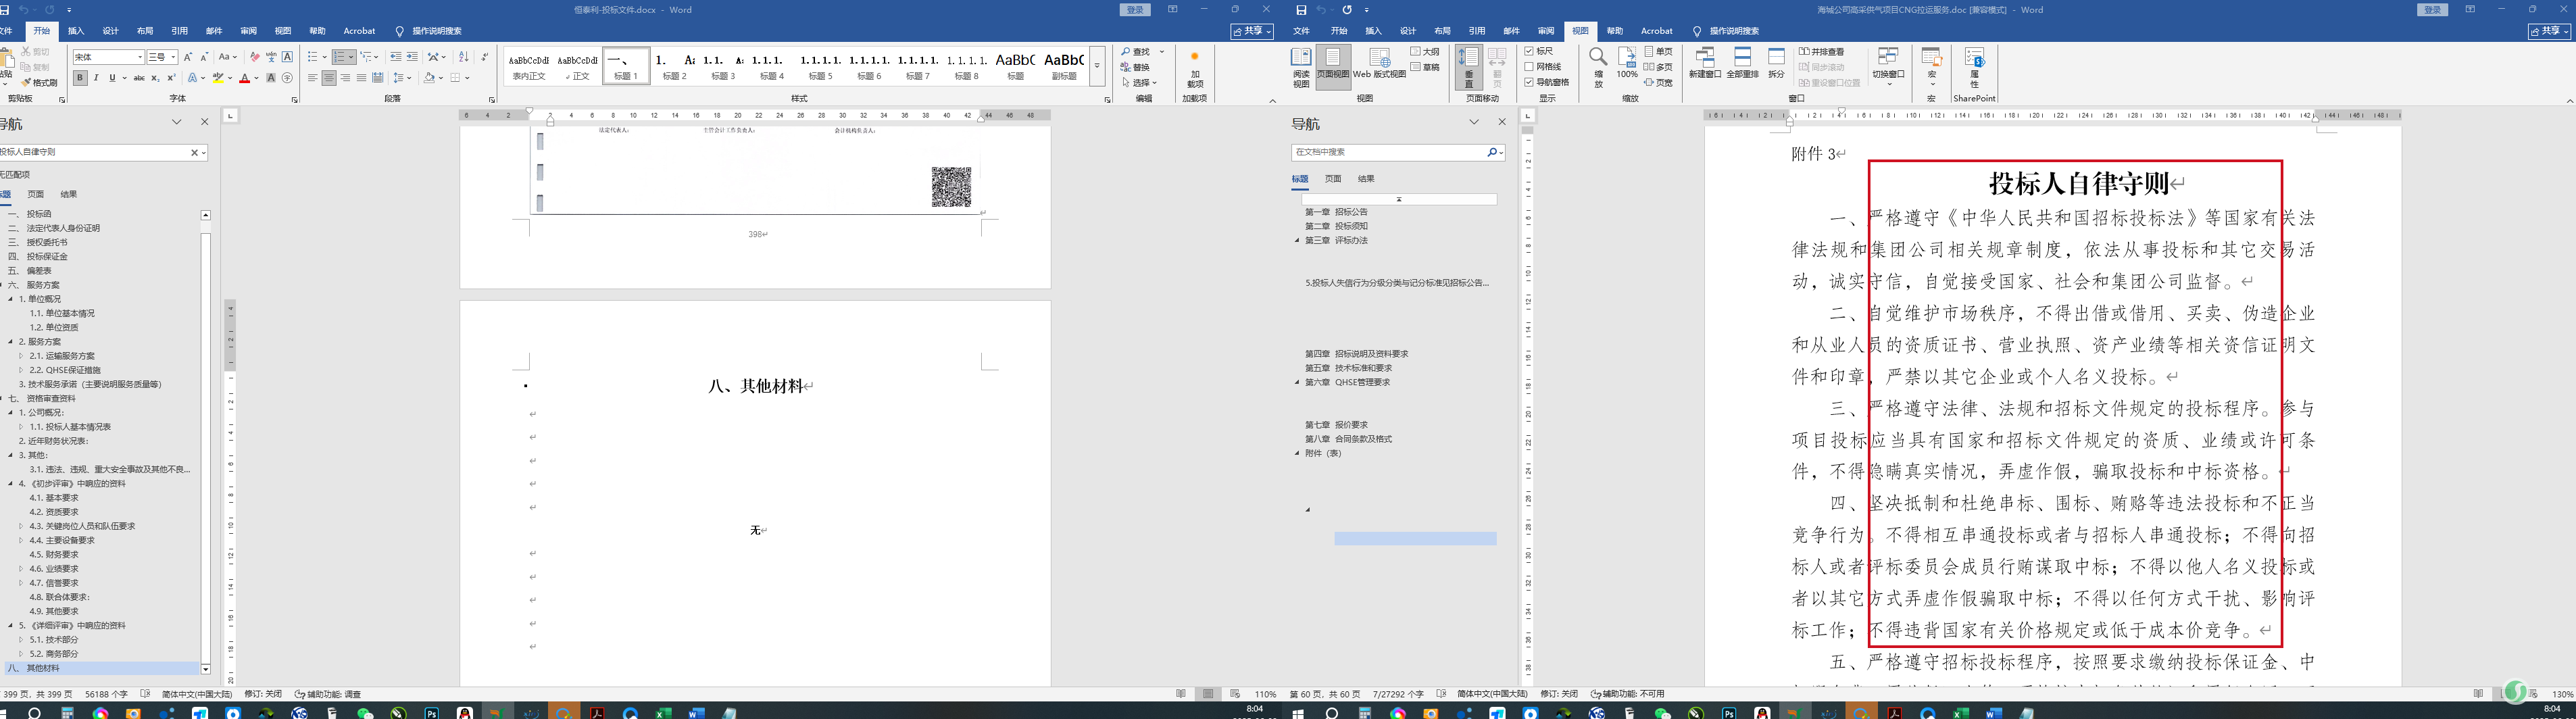Enable the Gridlines (网格线) checkbox
The width and height of the screenshot is (2576, 719).
(x=1530, y=67)
